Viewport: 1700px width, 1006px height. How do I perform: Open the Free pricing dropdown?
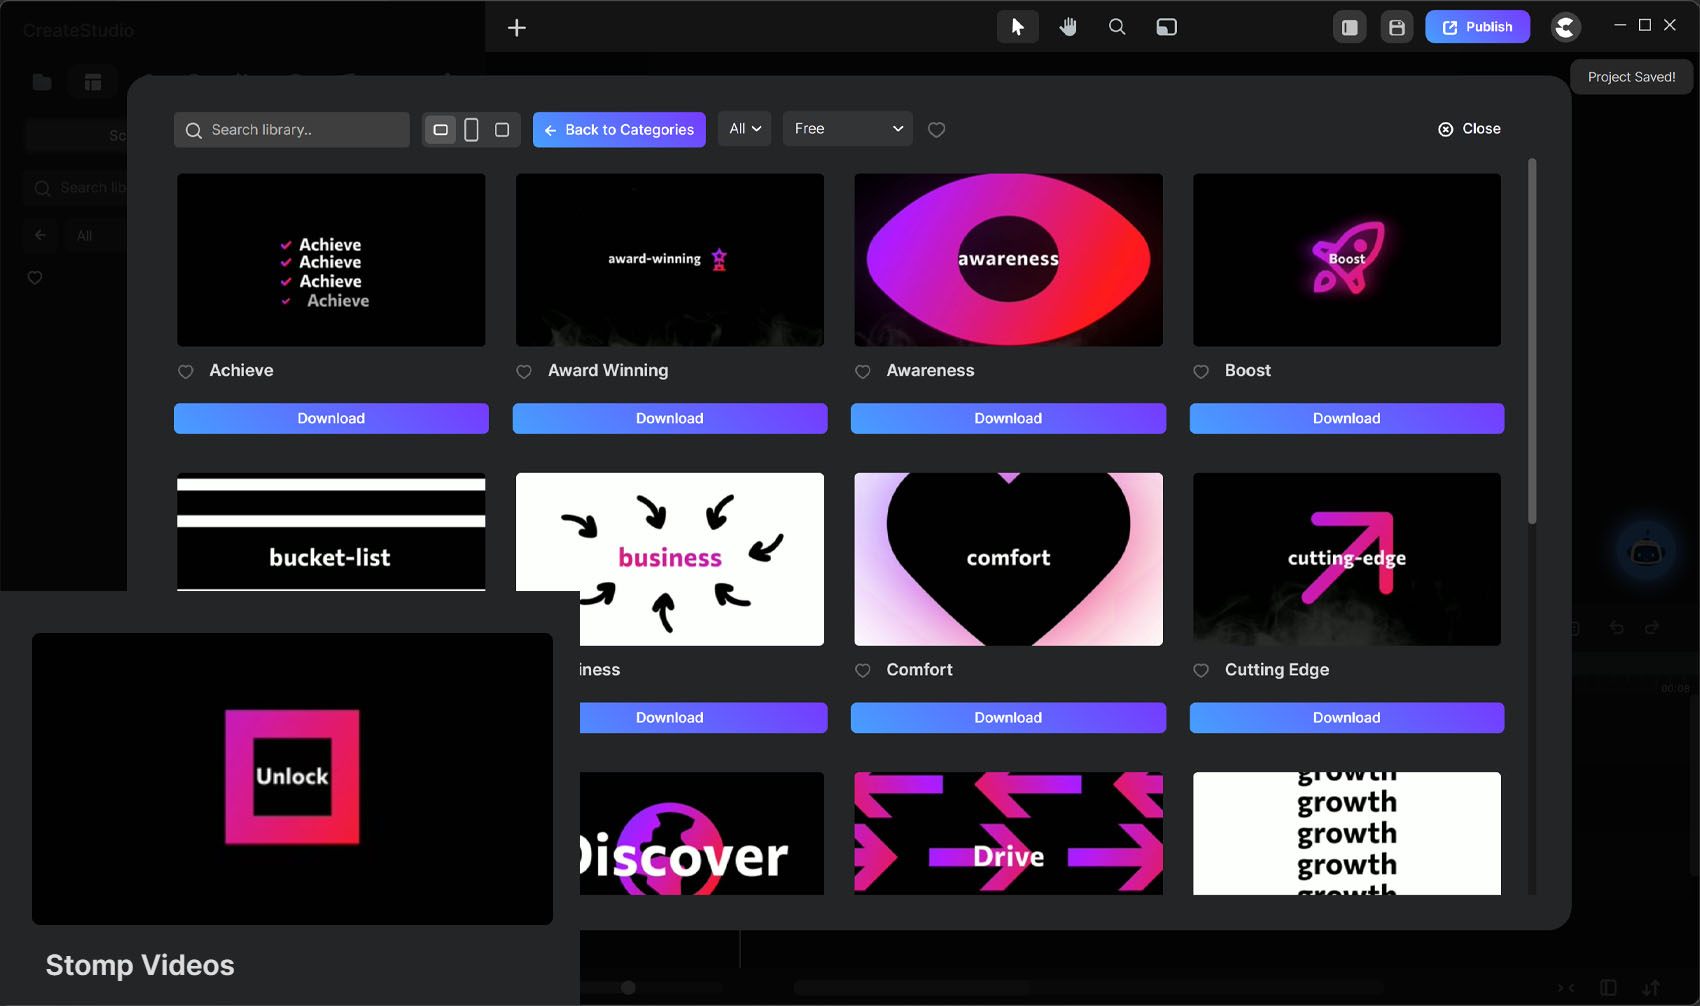[847, 129]
